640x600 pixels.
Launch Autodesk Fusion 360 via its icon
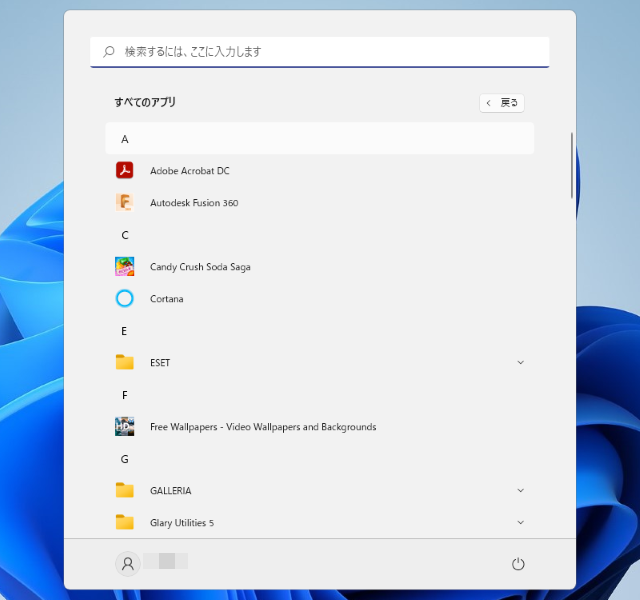pos(124,202)
